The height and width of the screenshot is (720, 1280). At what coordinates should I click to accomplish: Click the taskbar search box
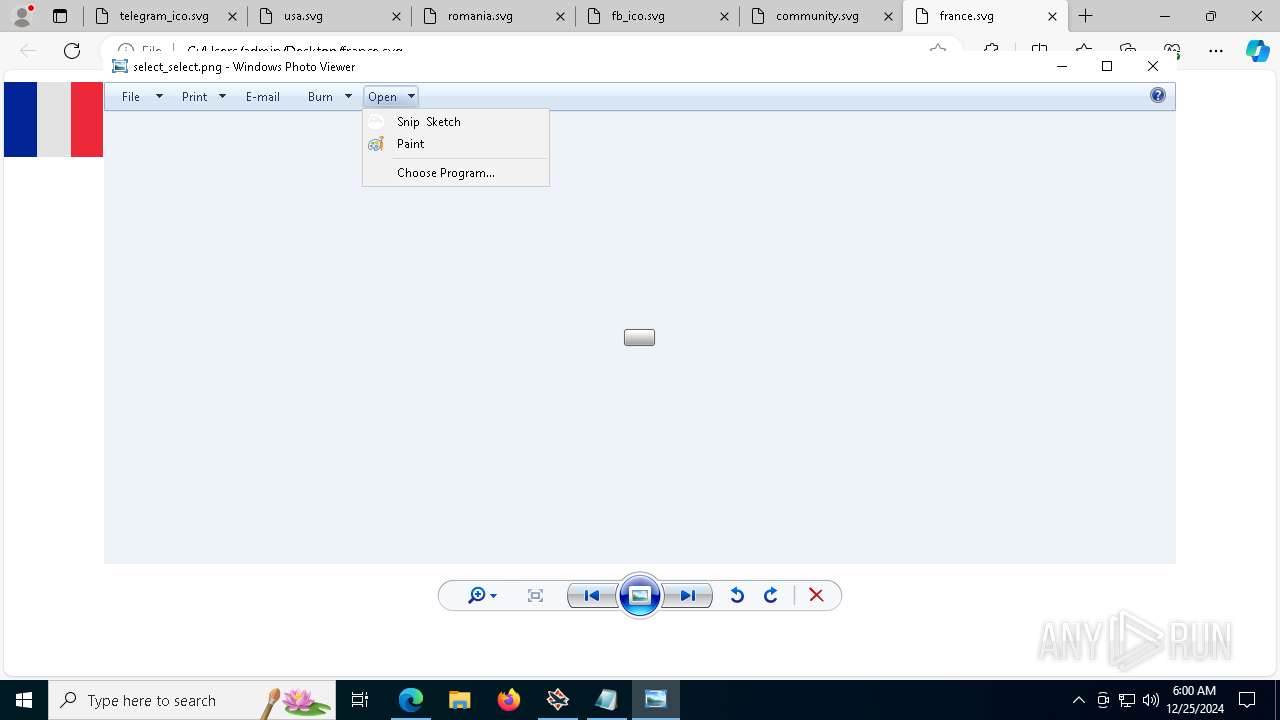click(x=192, y=700)
